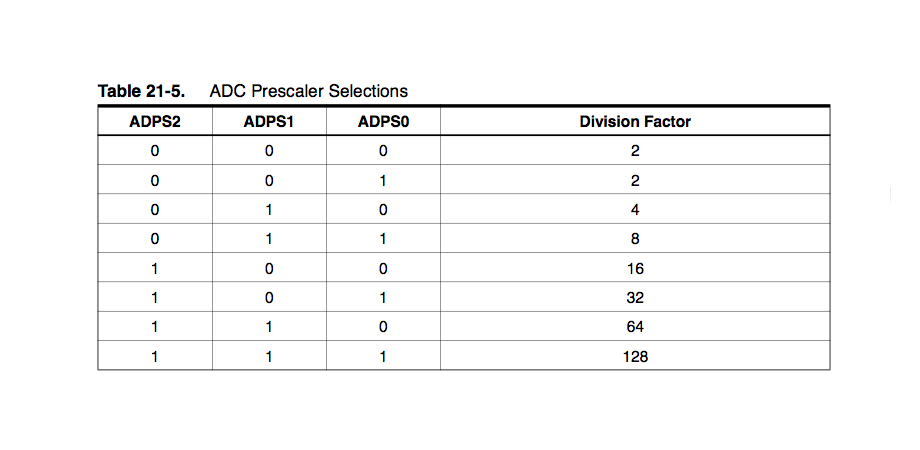Click ADPS1 value in the 4 row
The height and width of the screenshot is (450, 920).
(269, 209)
